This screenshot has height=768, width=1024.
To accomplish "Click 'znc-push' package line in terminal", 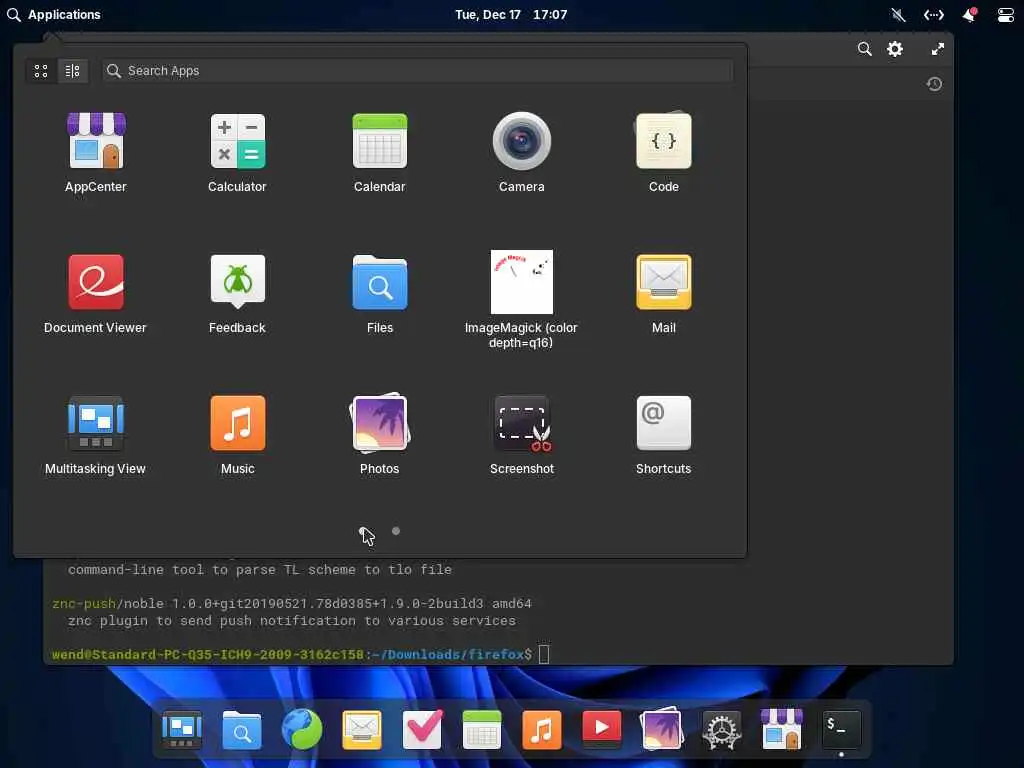I will pos(292,603).
